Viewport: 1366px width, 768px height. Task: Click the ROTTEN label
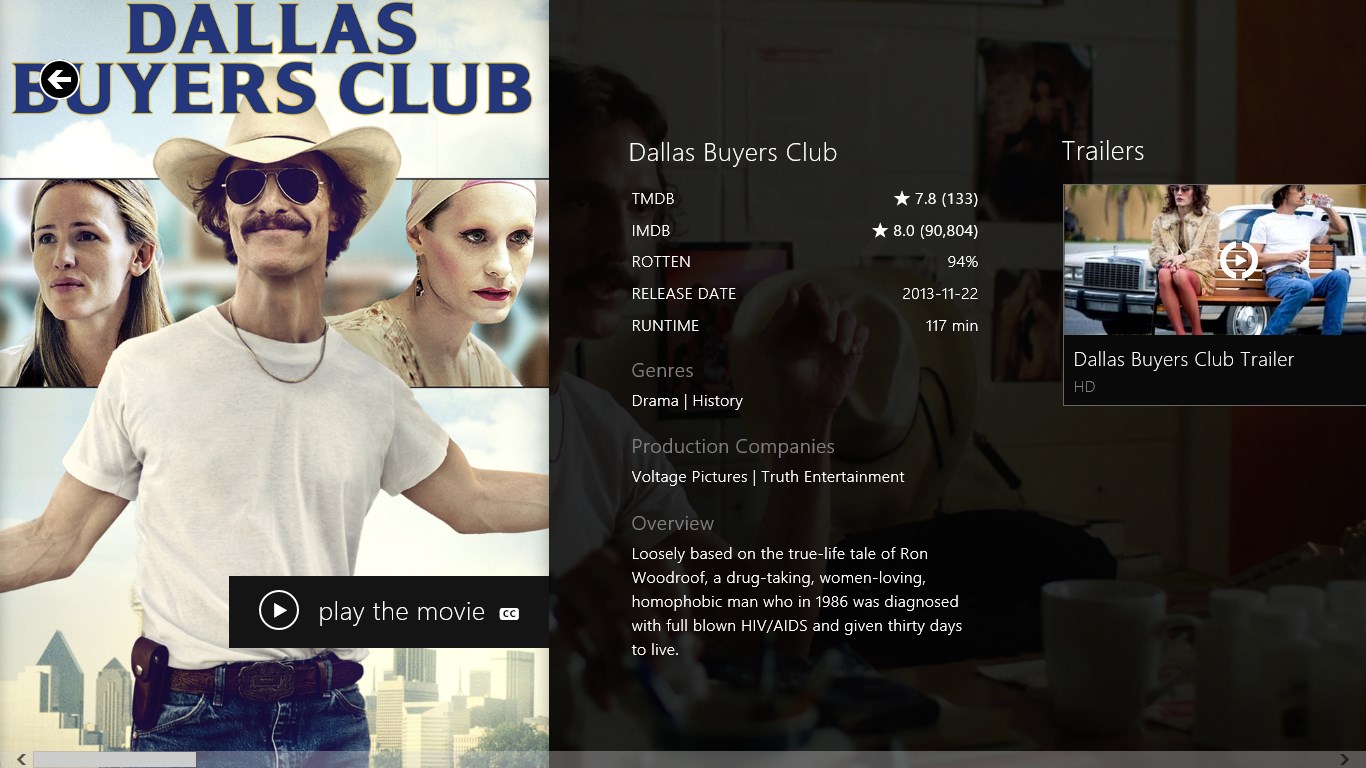coord(661,262)
